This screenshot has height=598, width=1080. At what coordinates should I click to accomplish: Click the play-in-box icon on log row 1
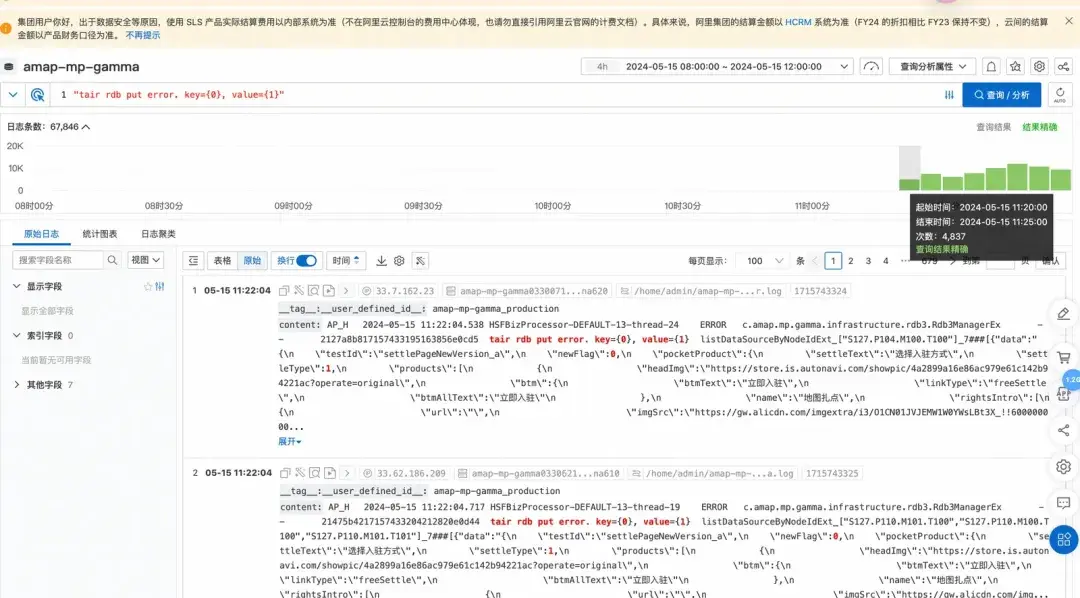(x=329, y=291)
